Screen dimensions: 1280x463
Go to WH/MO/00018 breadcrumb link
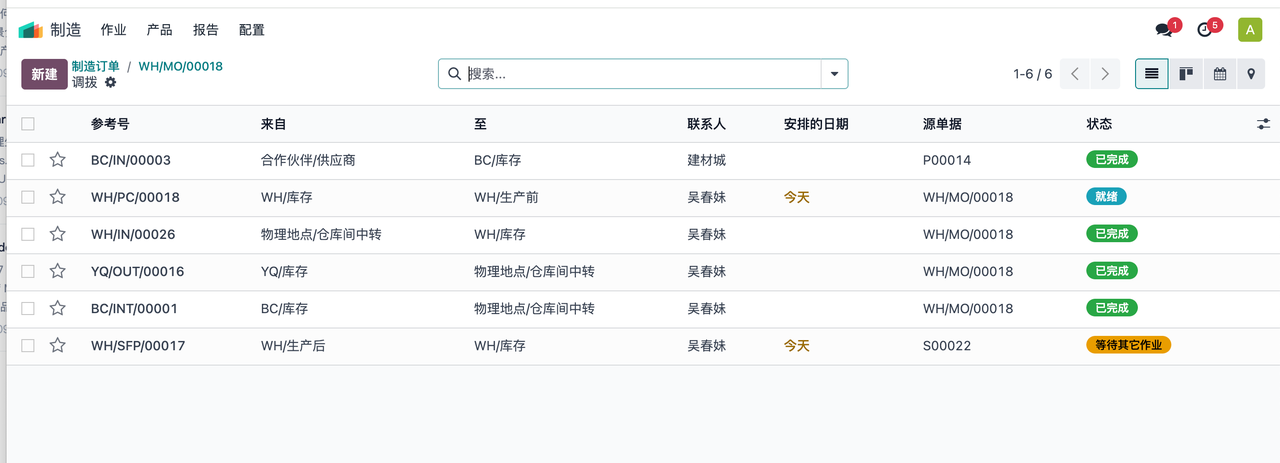click(x=180, y=66)
